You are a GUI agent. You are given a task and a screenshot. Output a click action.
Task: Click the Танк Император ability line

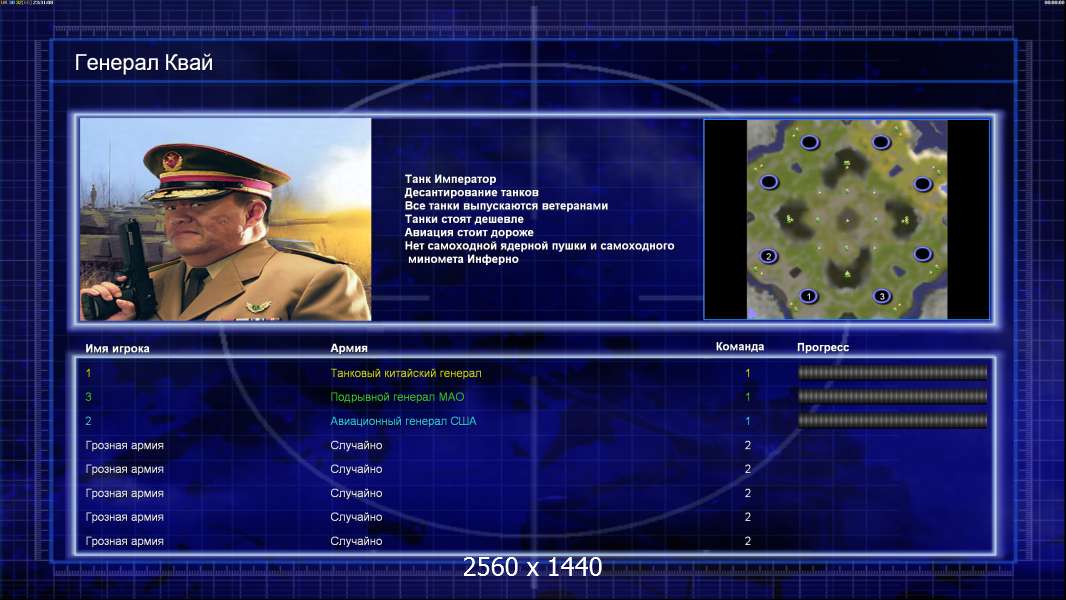450,179
